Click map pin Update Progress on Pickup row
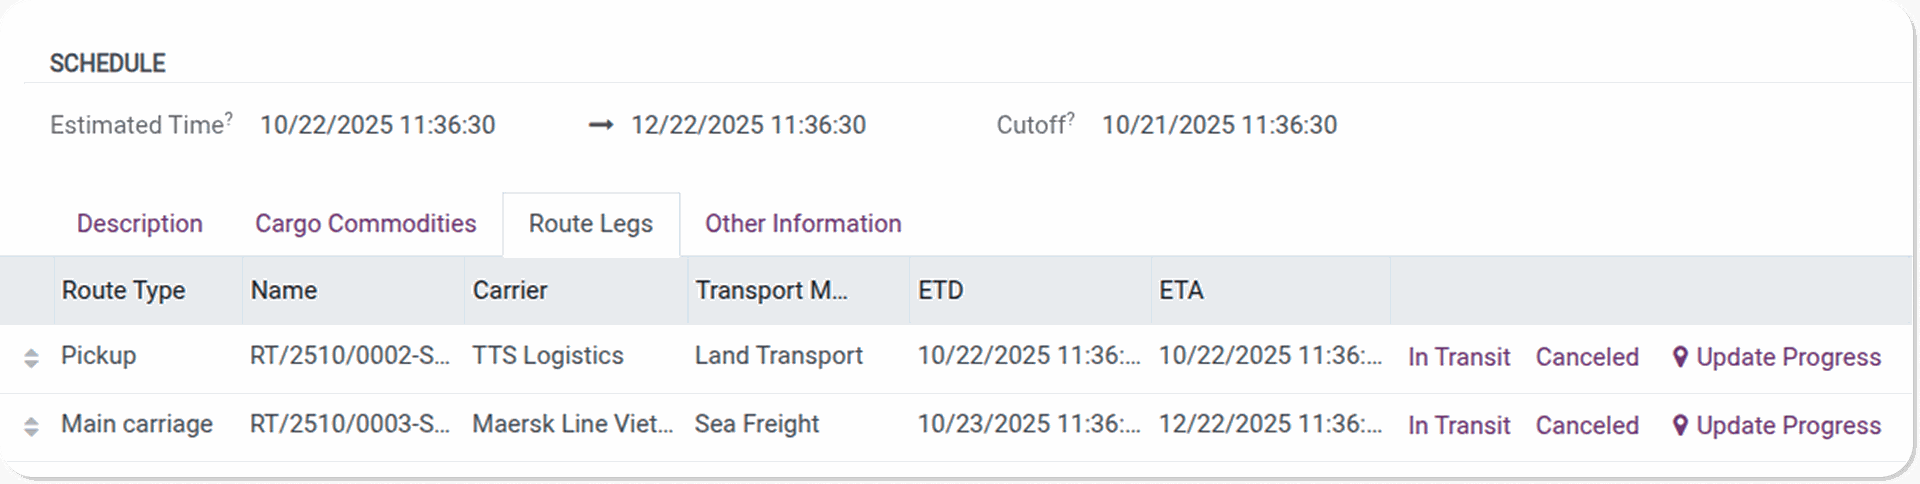This screenshot has height=484, width=1920. click(1776, 357)
